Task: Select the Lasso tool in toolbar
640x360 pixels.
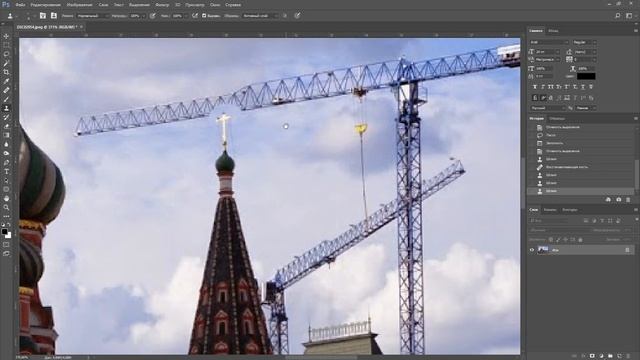Action: 6,54
